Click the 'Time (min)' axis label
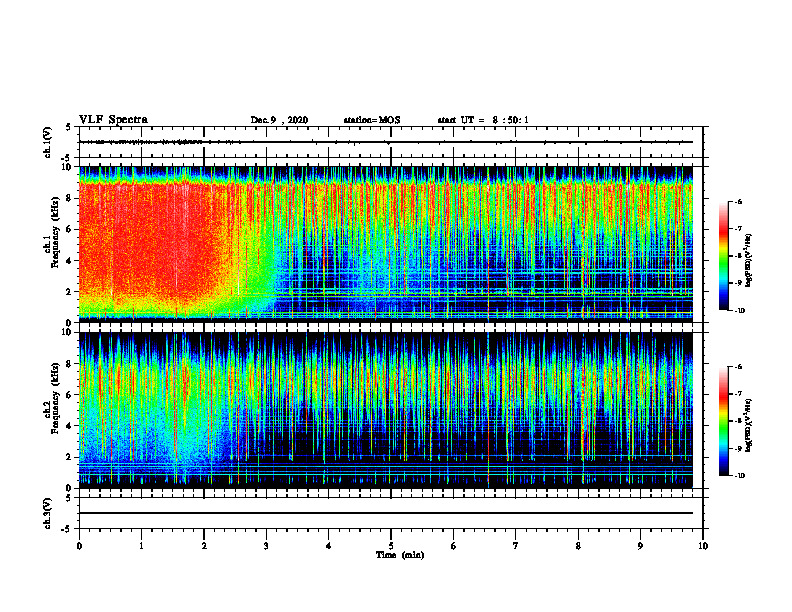792x612 pixels. point(400,555)
